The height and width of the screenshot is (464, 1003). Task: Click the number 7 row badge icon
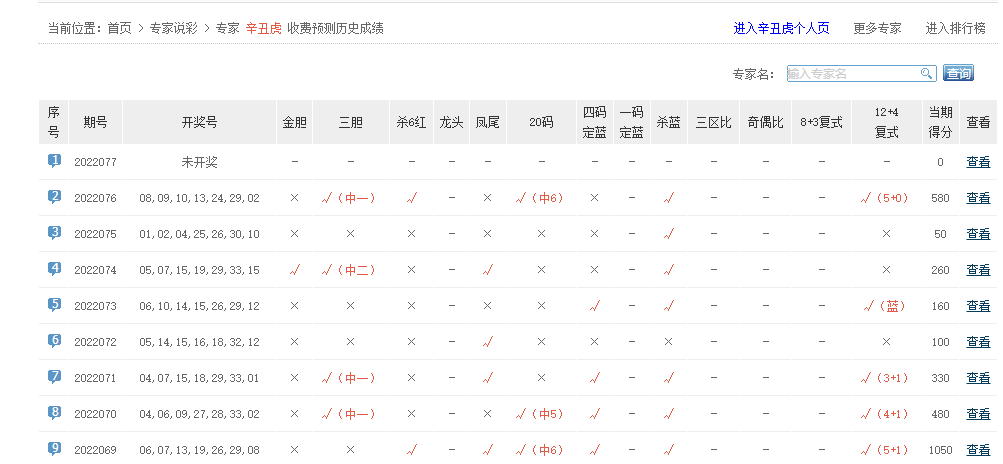[54, 377]
